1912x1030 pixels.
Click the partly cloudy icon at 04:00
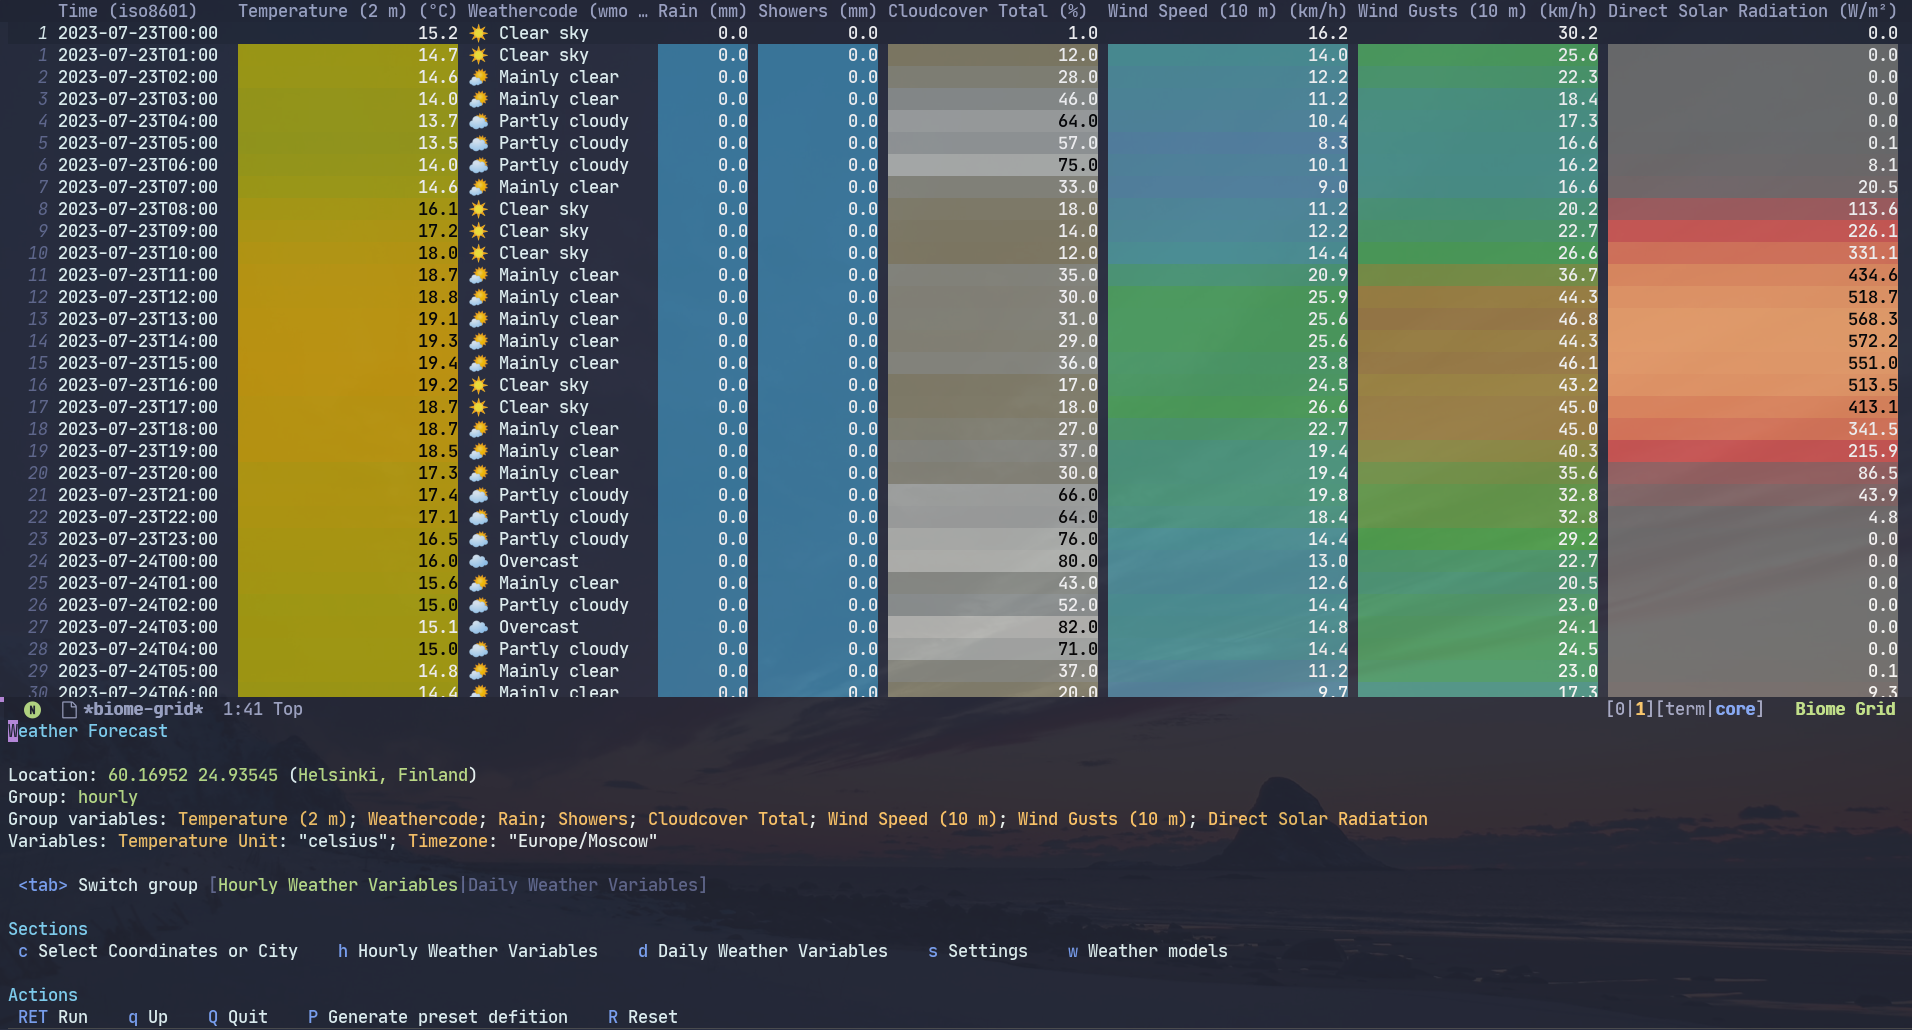pos(479,121)
